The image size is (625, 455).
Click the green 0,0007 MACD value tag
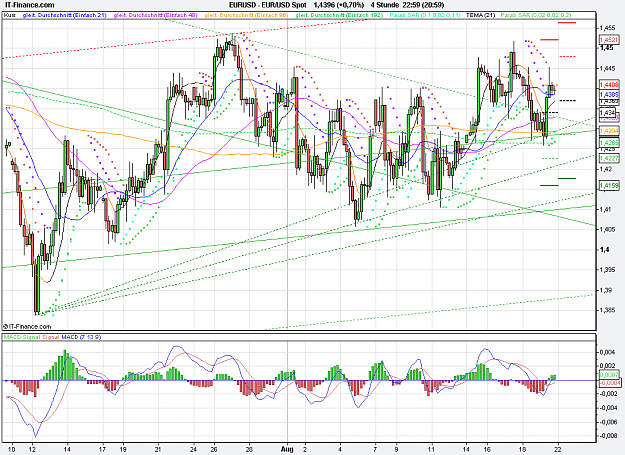609,375
